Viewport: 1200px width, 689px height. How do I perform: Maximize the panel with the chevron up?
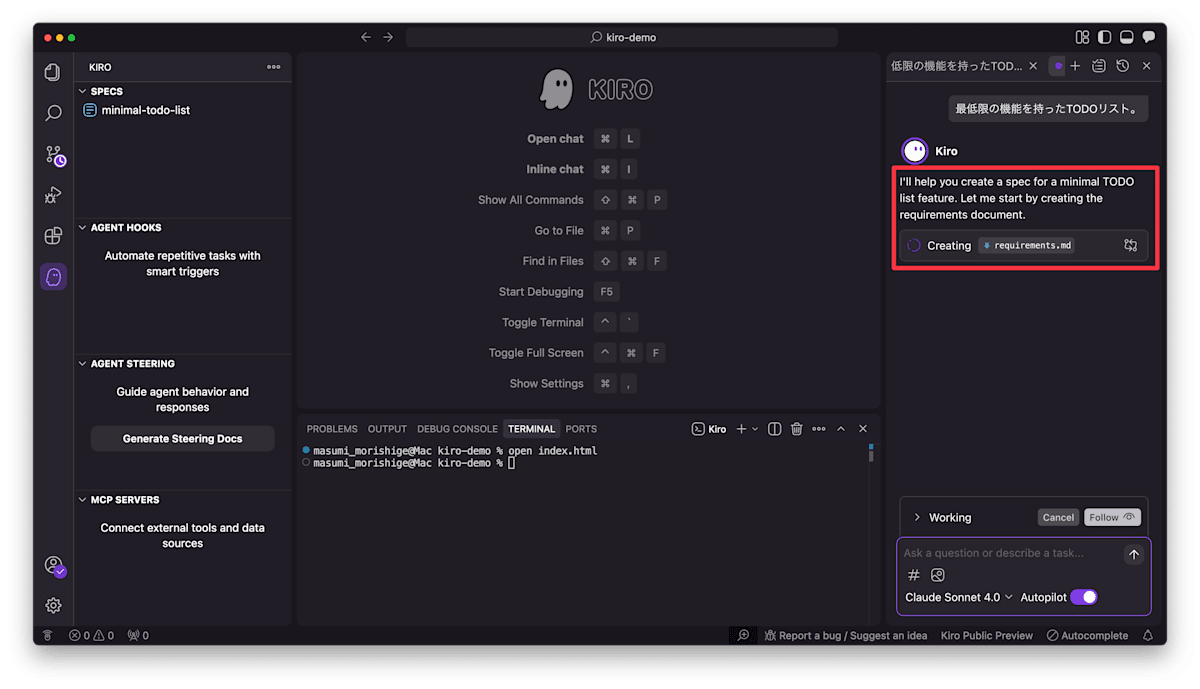click(841, 429)
